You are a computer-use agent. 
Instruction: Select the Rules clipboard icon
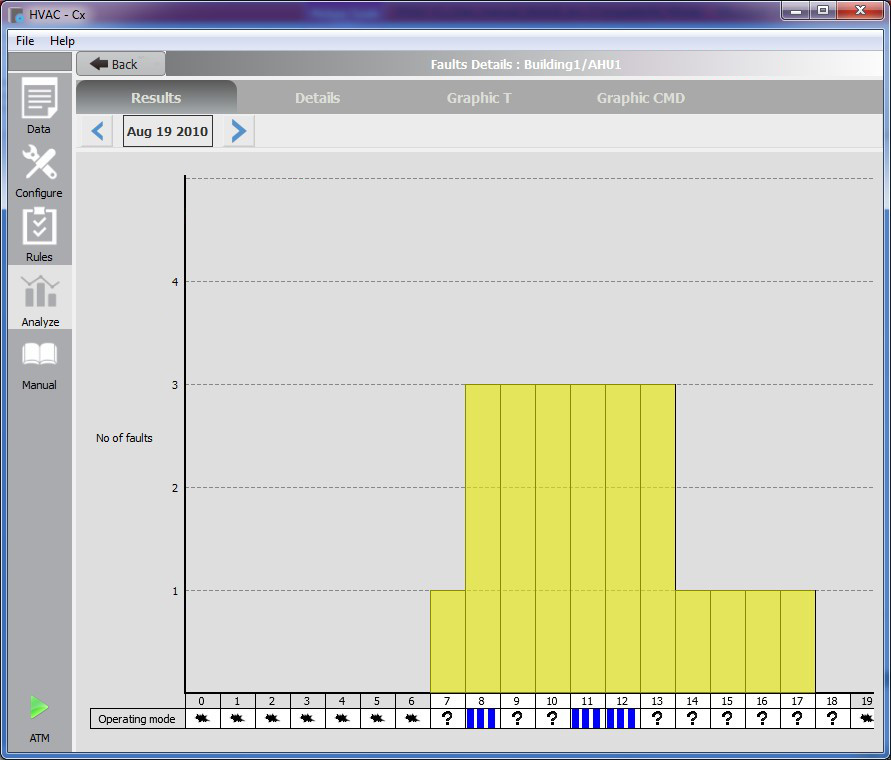pos(39,233)
